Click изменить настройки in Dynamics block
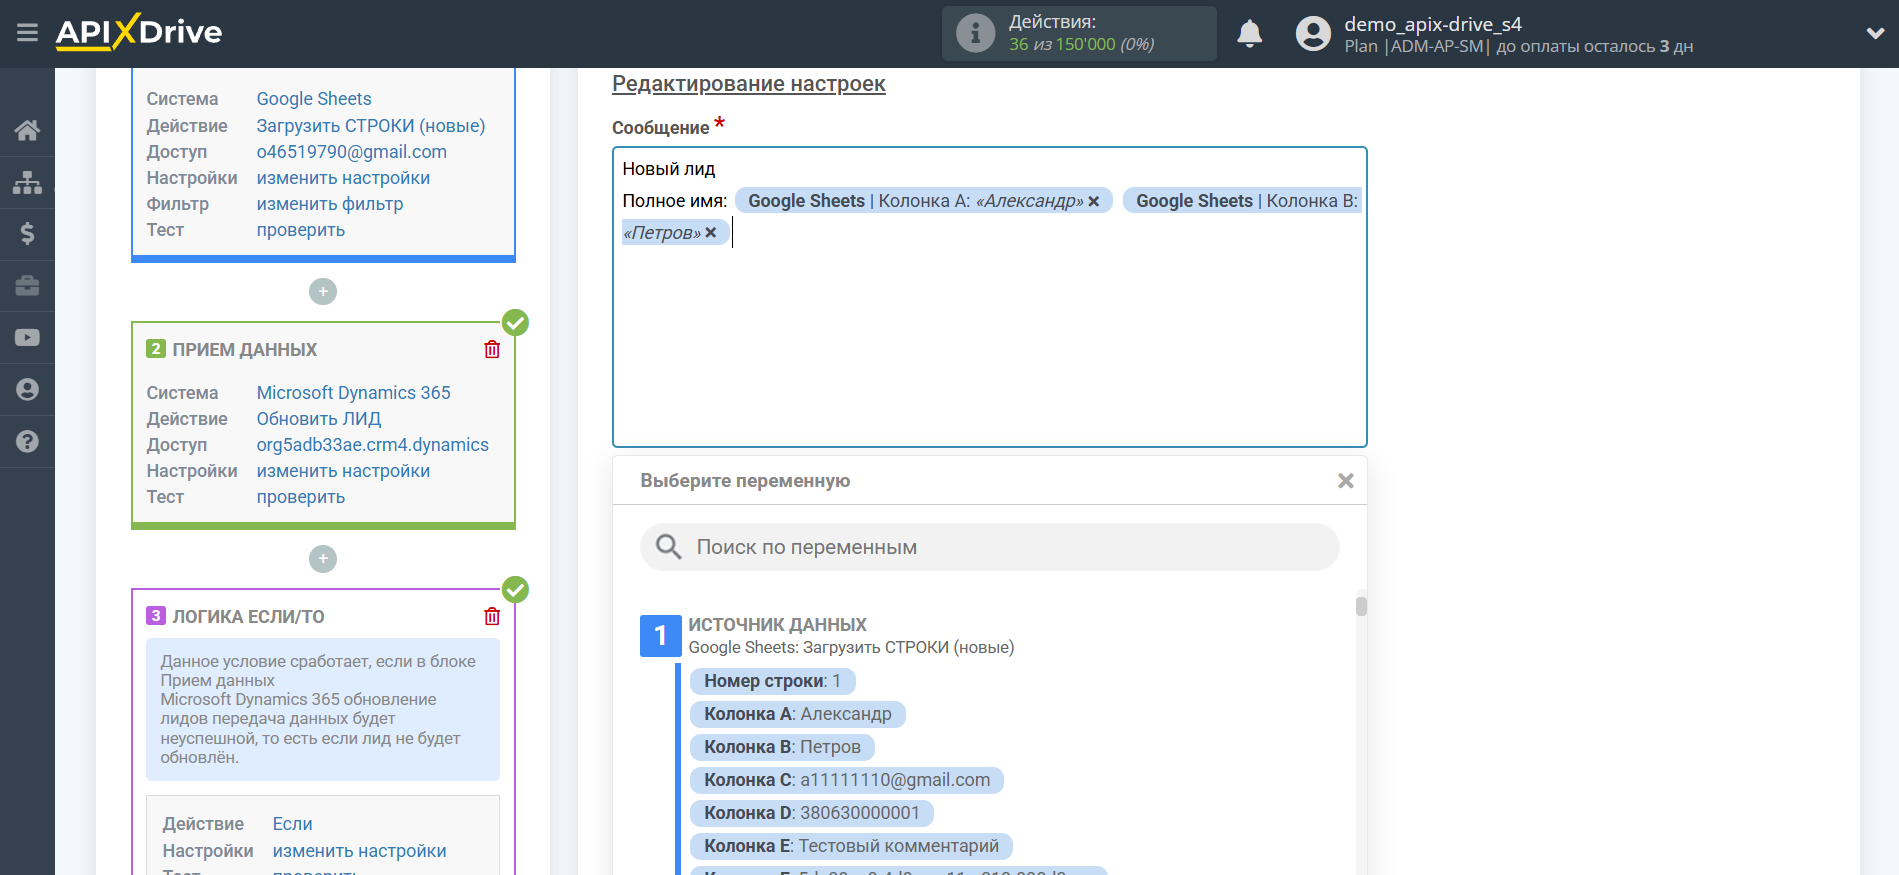The height and width of the screenshot is (875, 1899). click(343, 471)
